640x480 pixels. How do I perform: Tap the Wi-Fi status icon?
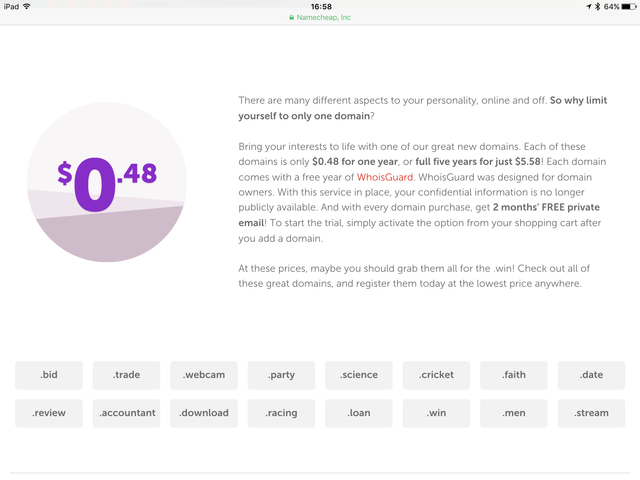(27, 6)
